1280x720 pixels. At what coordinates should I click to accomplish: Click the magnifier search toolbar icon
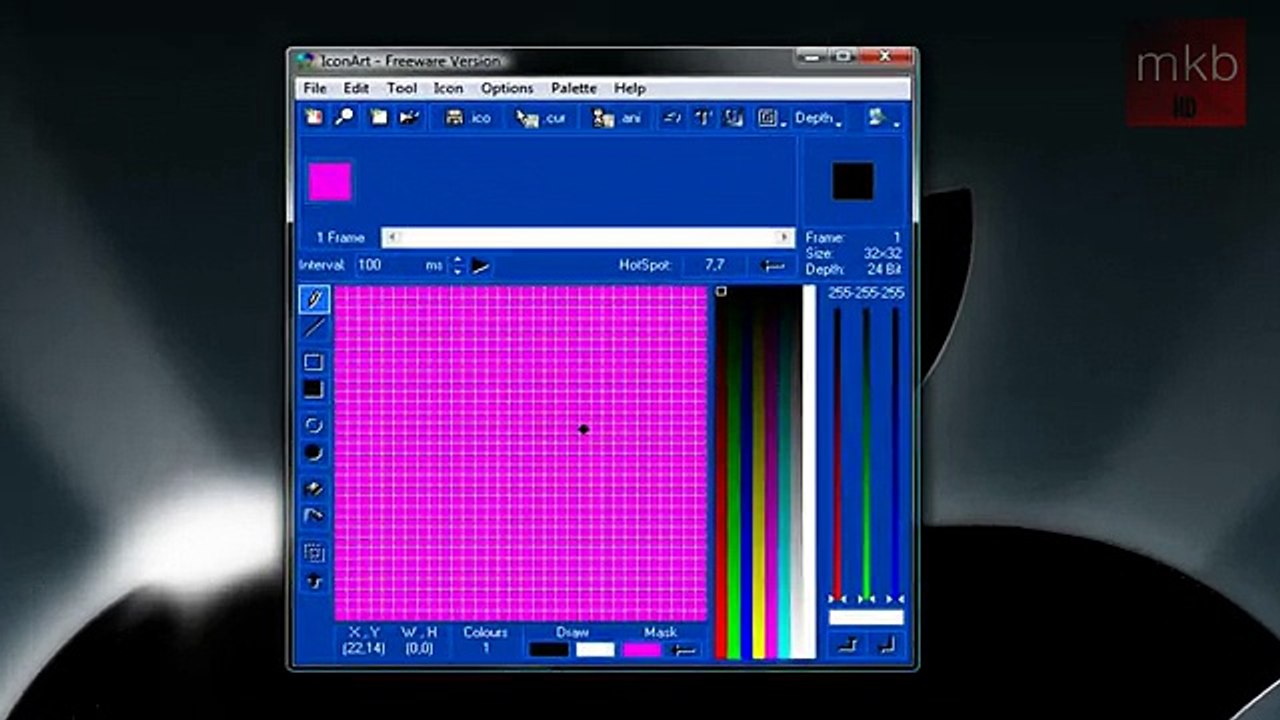[x=344, y=118]
